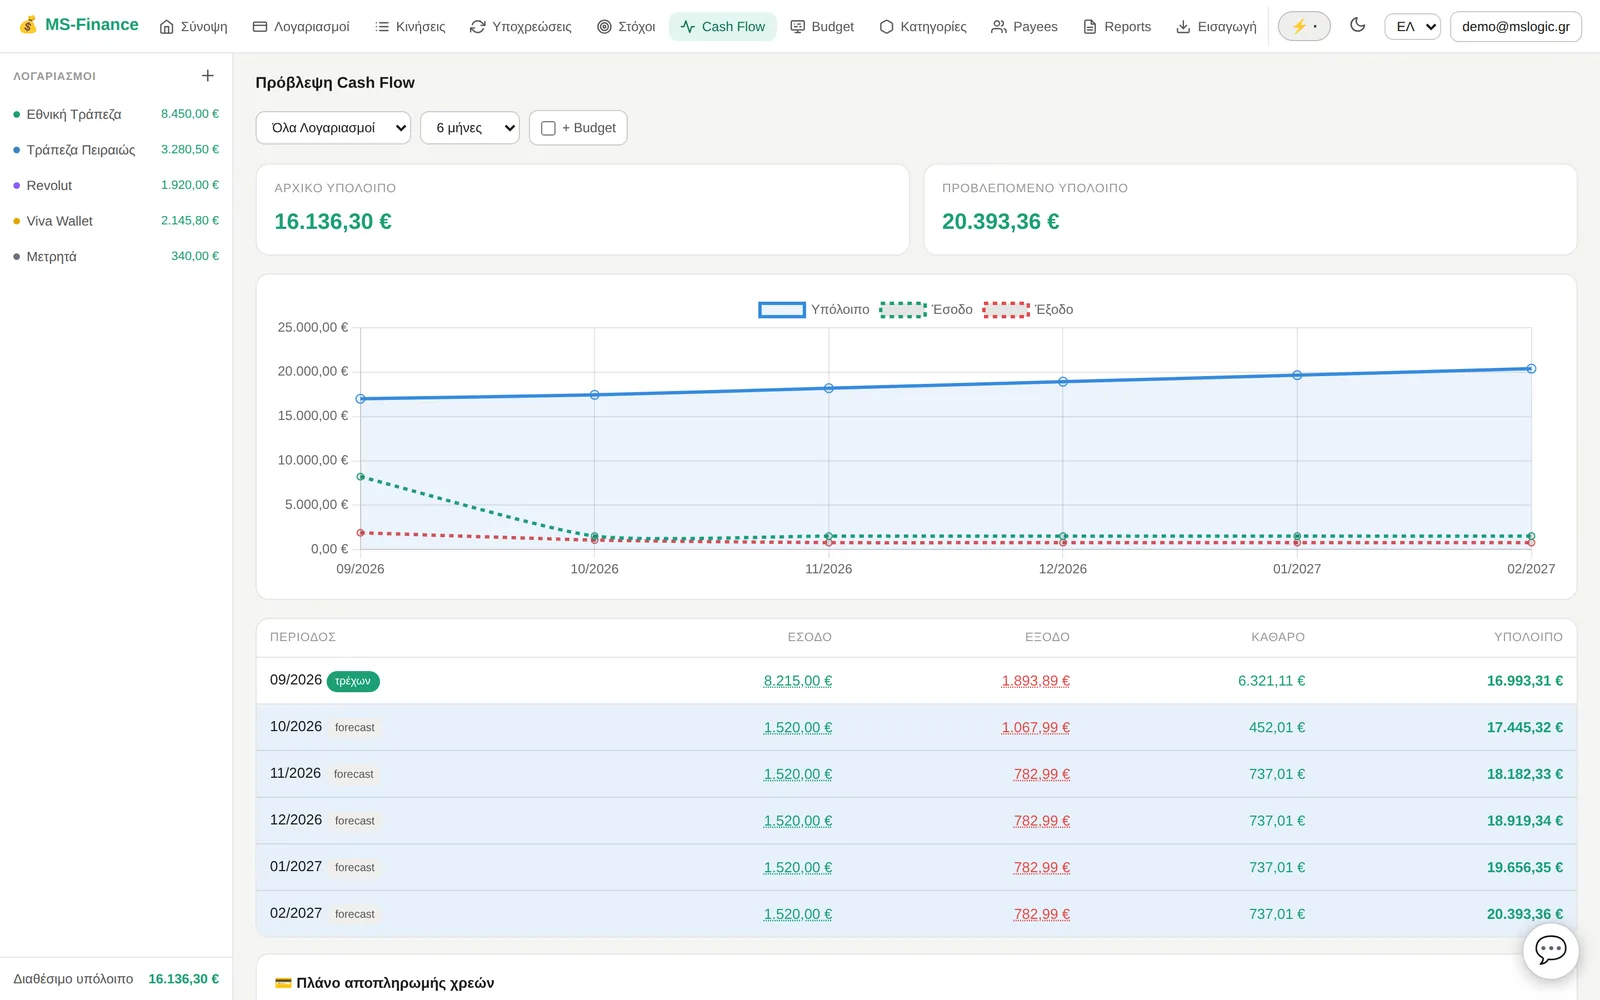The image size is (1600, 1000).
Task: Click the MS-Finance money bag logo
Action: (28, 25)
